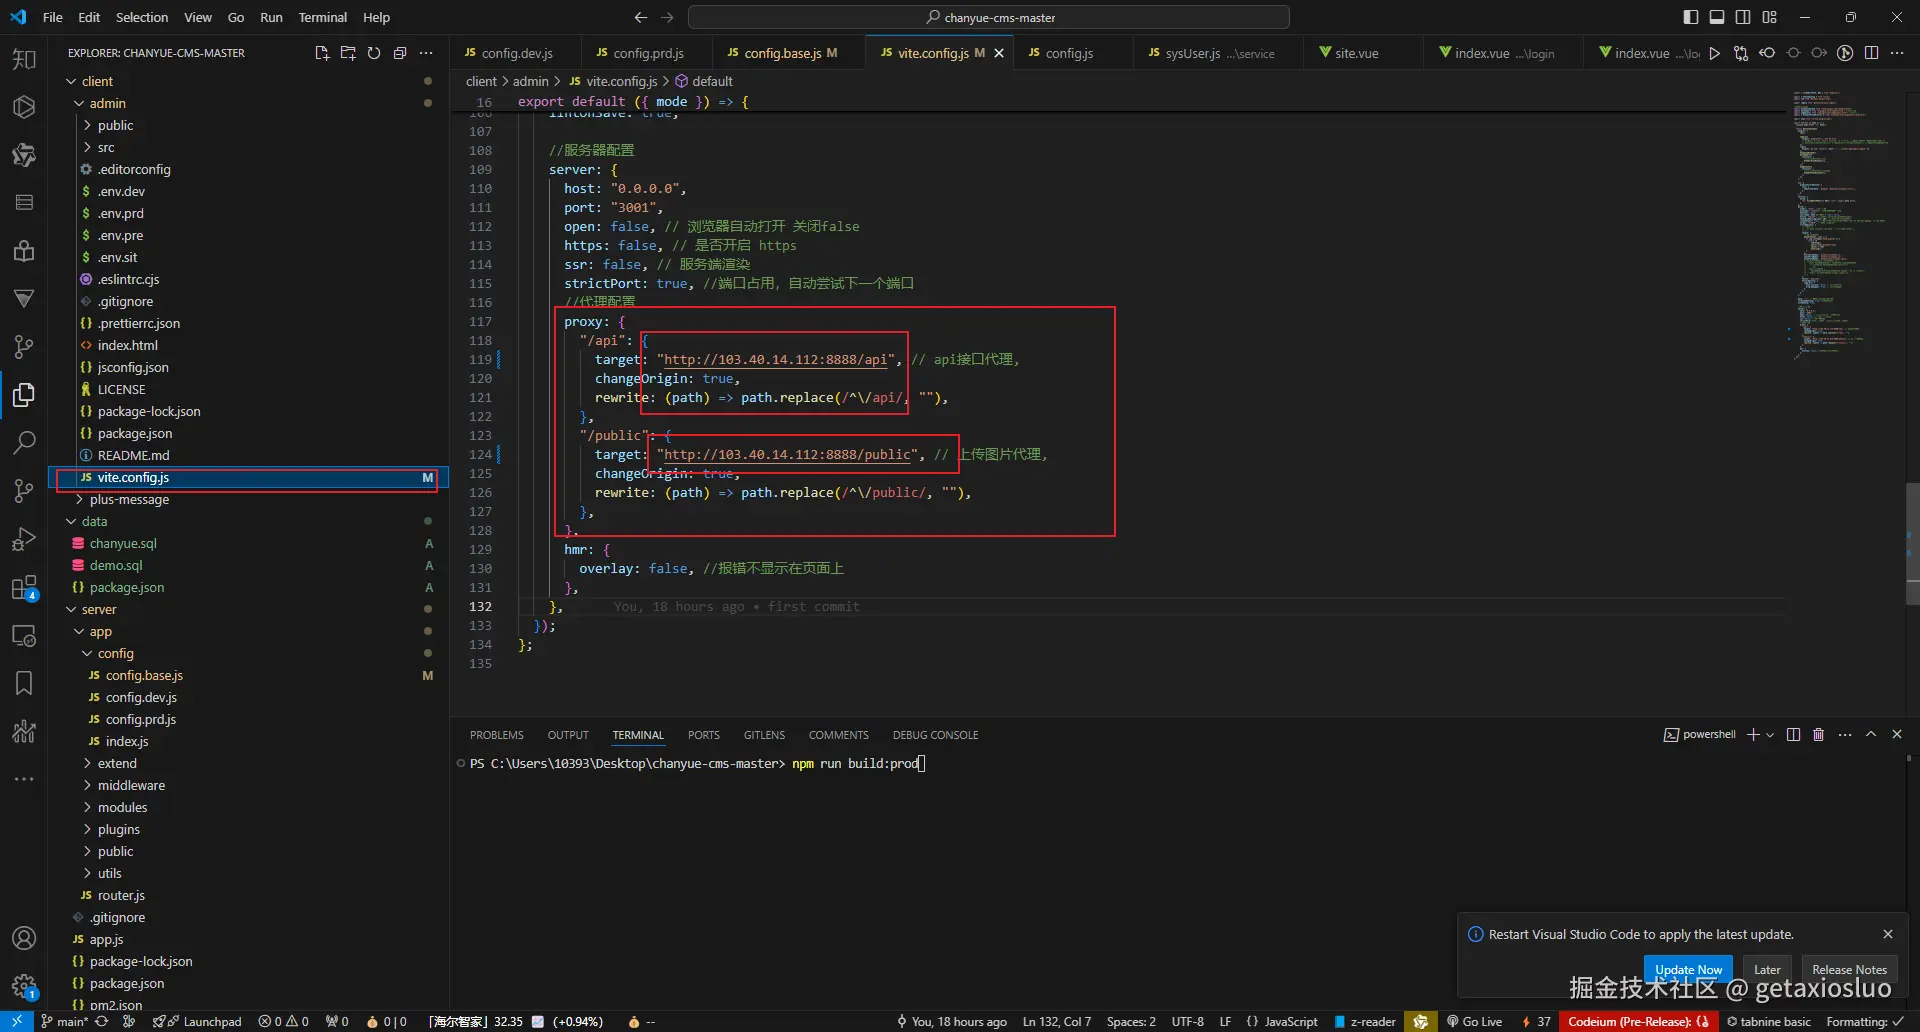Click the editor vertical scrollbar

pyautogui.click(x=1913, y=544)
